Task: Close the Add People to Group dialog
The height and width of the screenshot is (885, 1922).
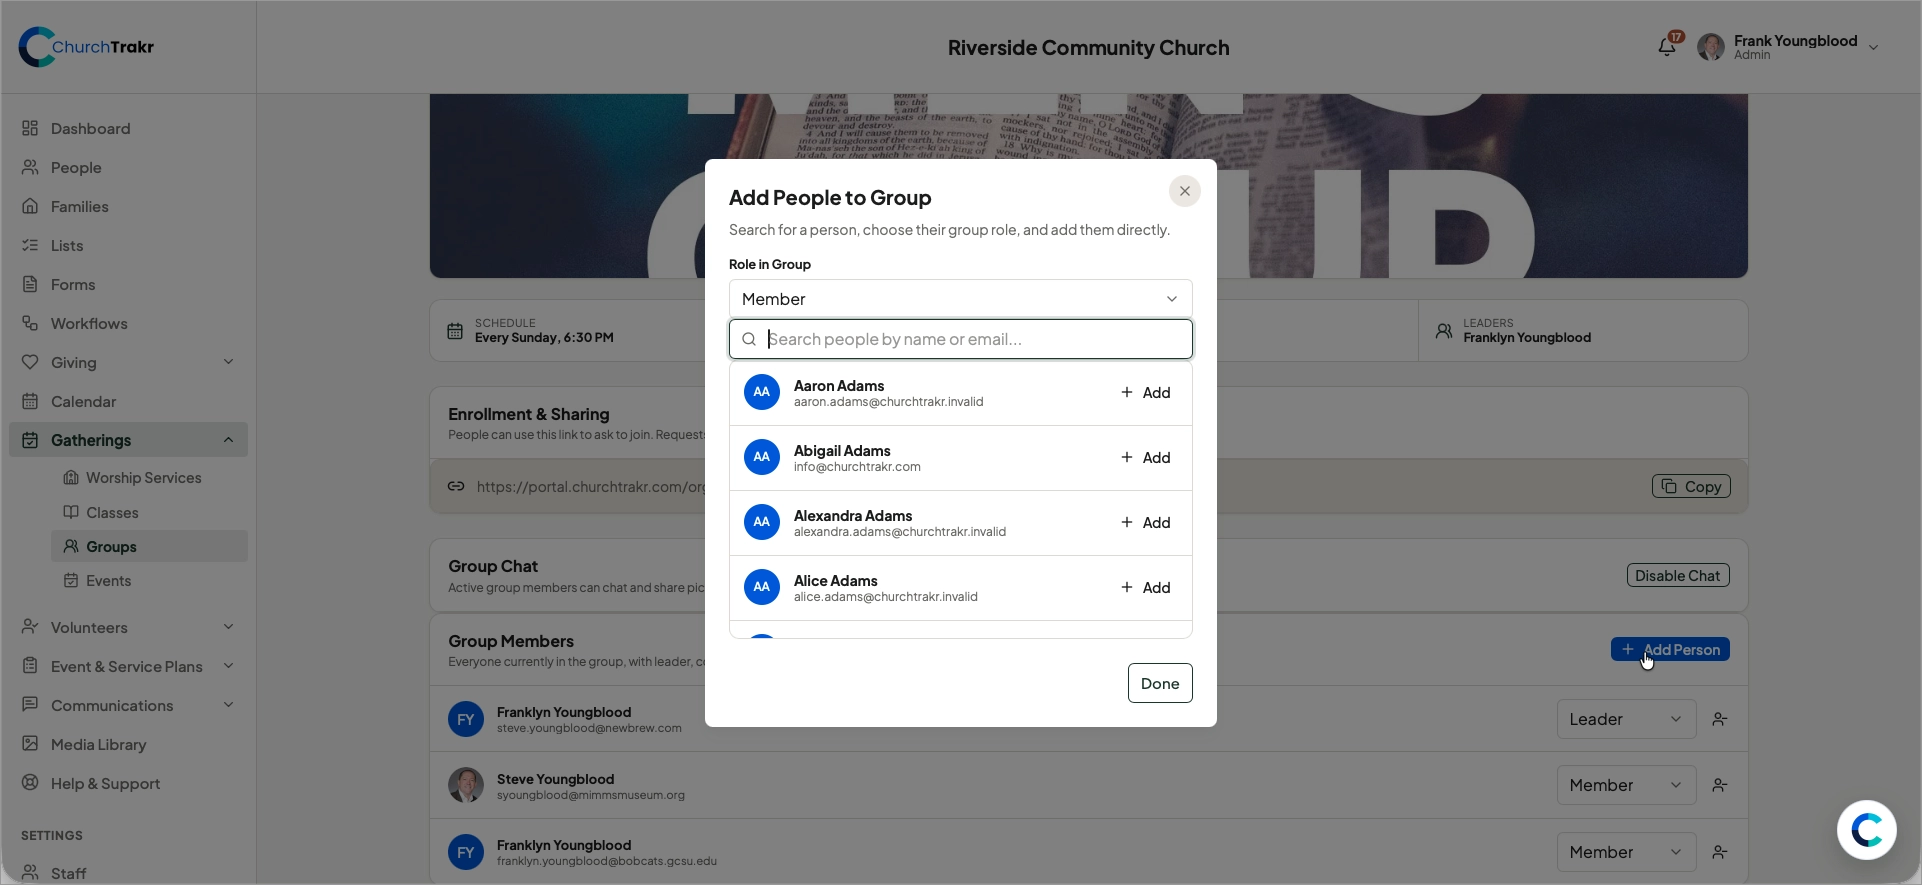Action: (x=1185, y=191)
